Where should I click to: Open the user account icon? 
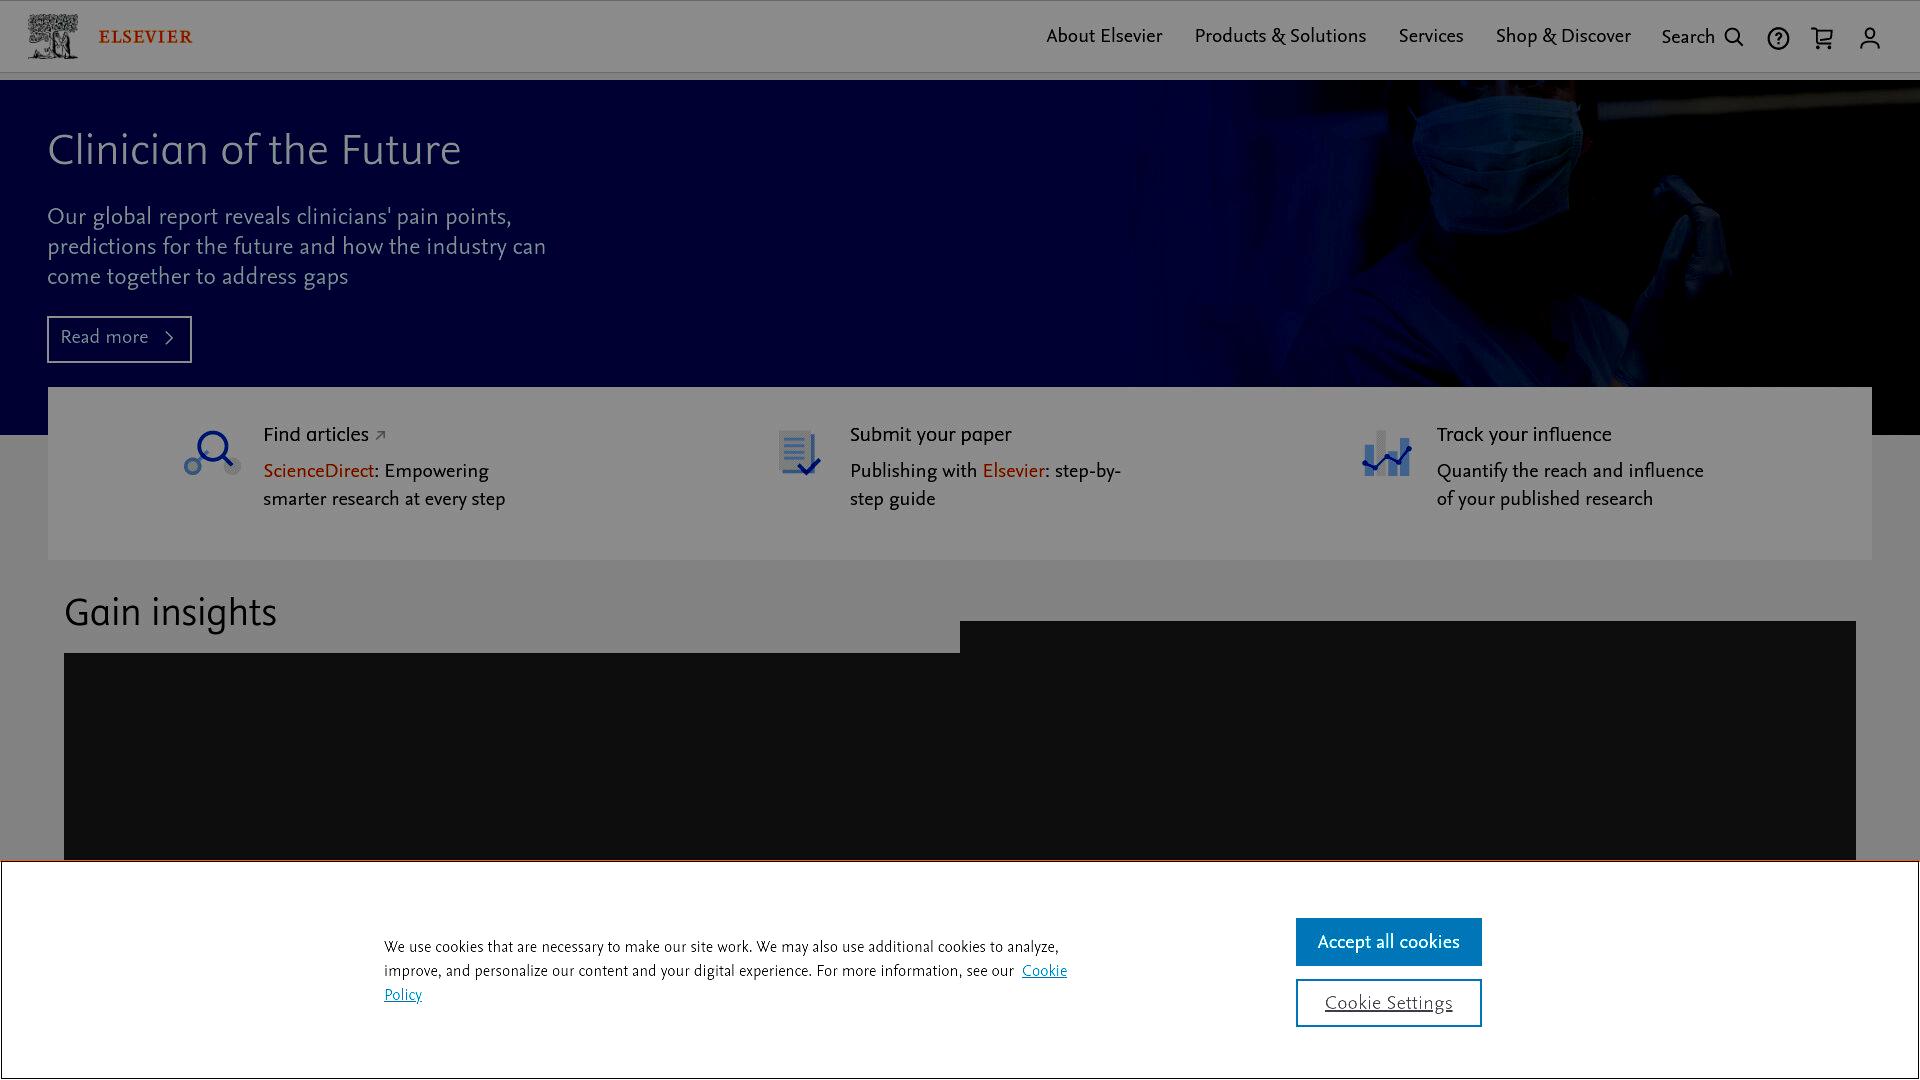1869,38
